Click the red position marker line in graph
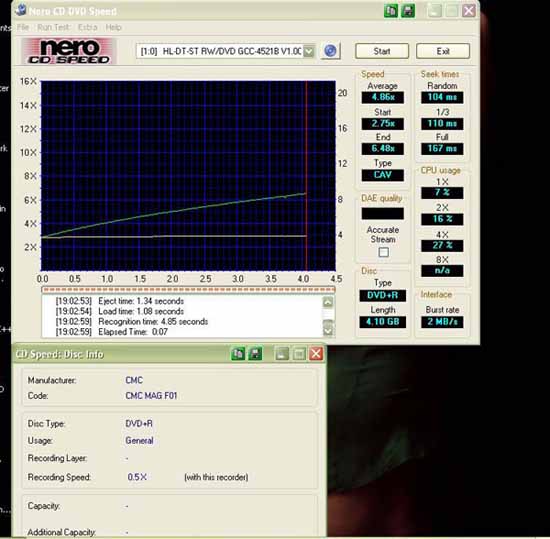 307,175
